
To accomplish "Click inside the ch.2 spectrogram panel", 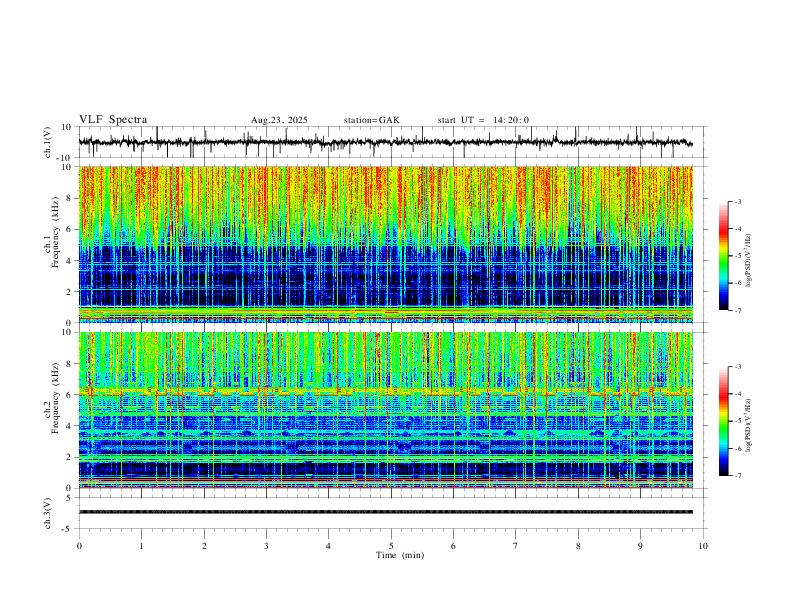I will coord(385,410).
